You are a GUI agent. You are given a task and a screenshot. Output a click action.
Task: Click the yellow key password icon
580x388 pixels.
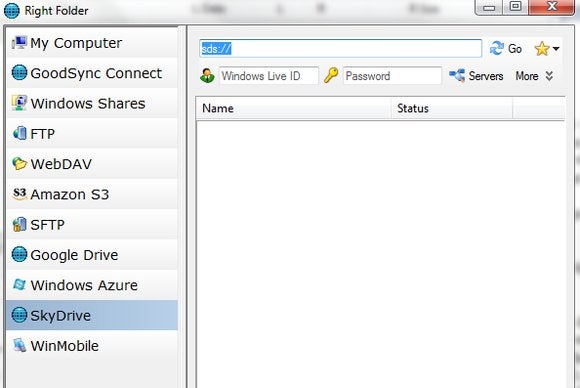pos(331,75)
